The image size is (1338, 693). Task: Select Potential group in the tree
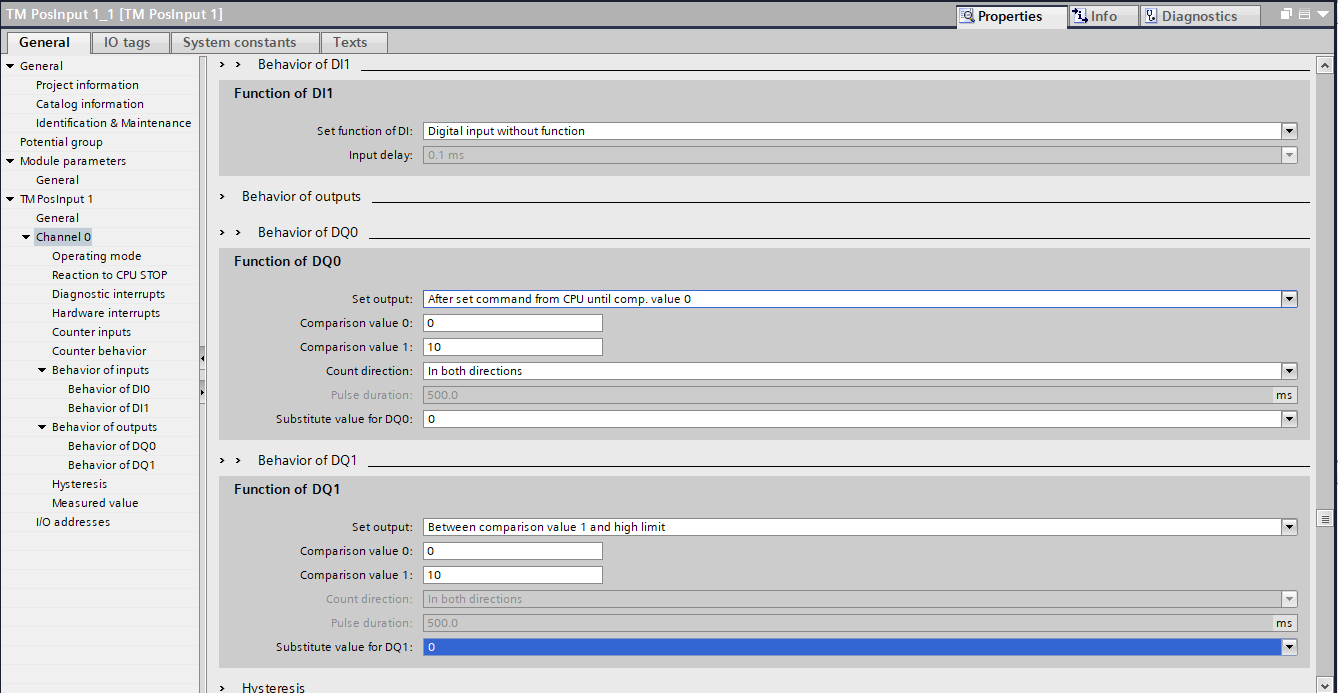61,142
